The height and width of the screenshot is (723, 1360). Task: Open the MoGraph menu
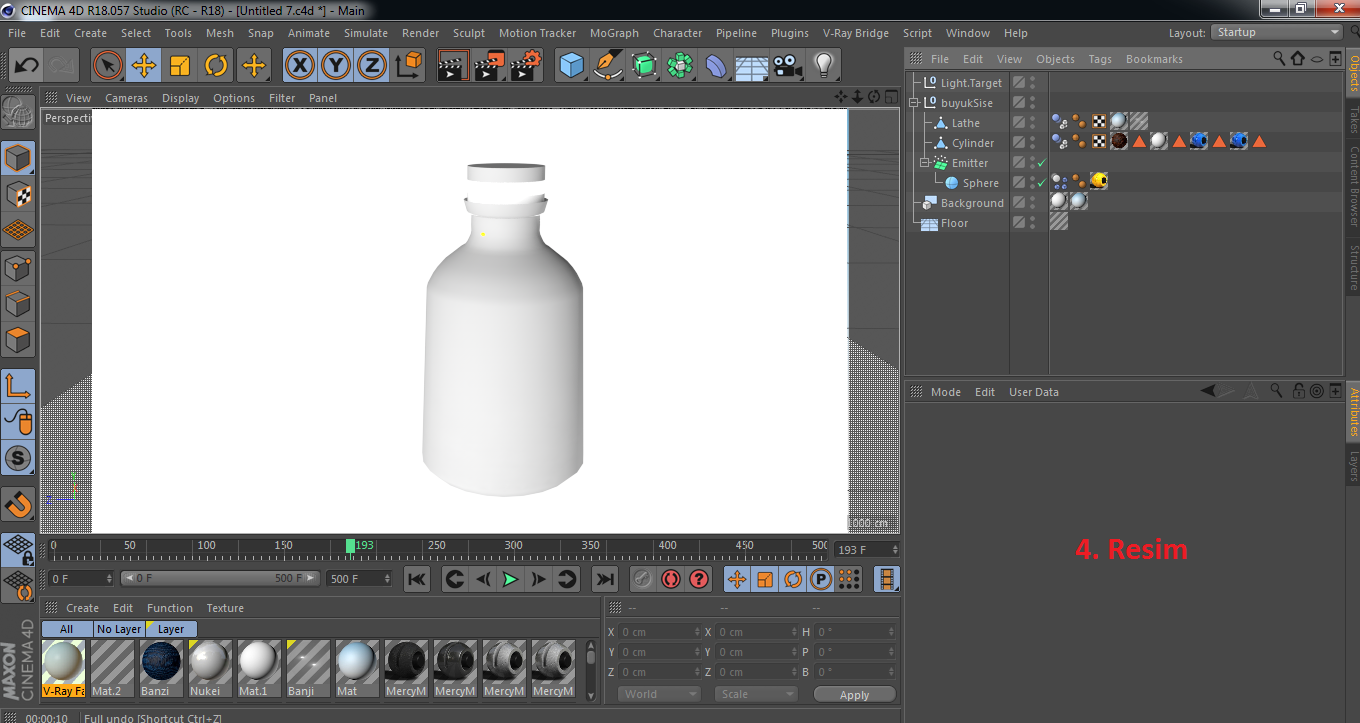(614, 33)
